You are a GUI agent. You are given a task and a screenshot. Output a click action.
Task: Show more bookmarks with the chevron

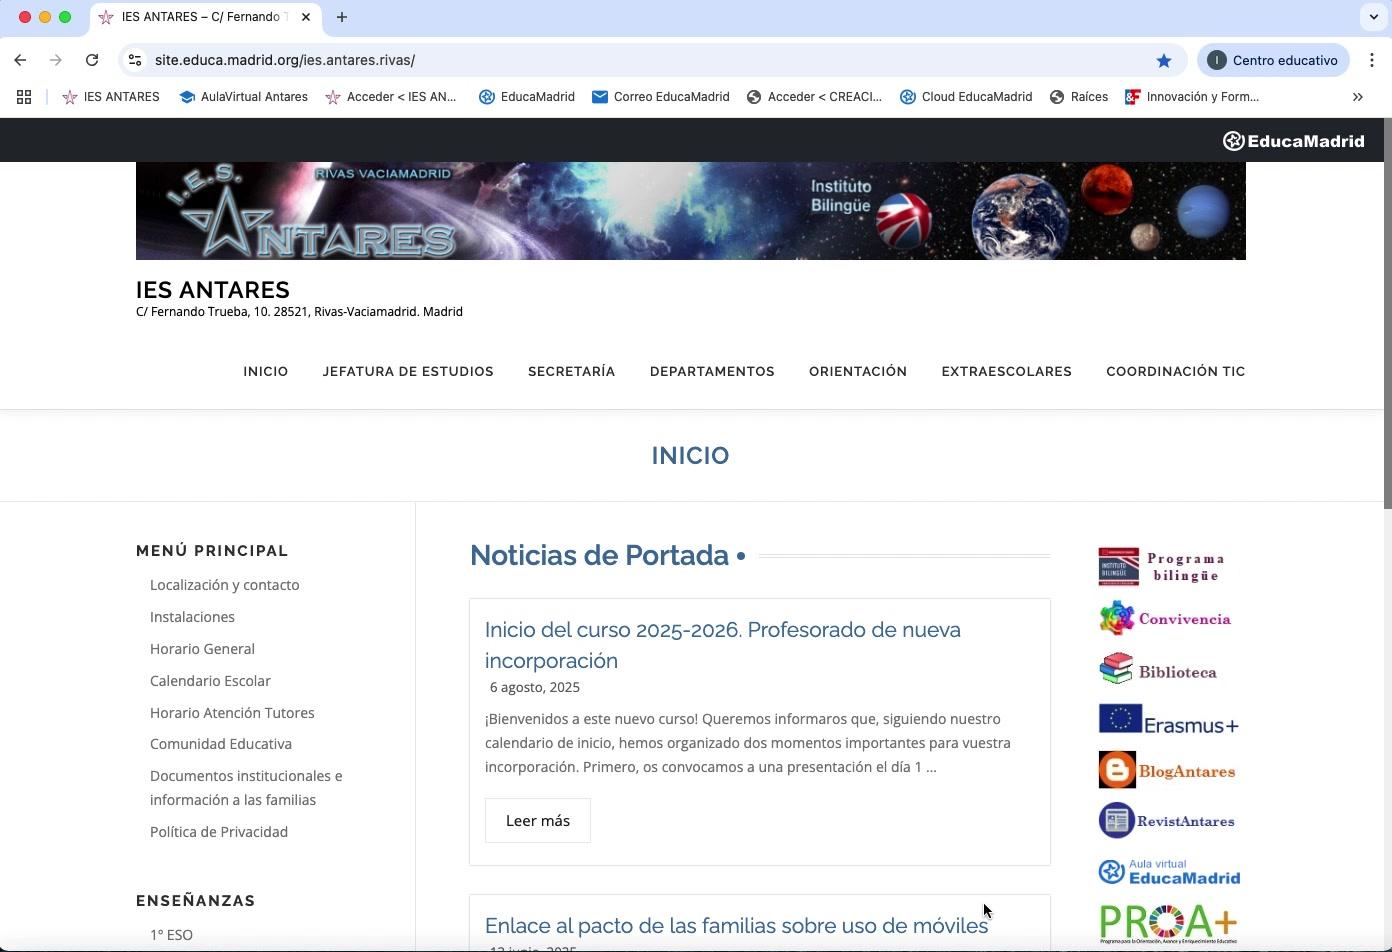point(1358,97)
